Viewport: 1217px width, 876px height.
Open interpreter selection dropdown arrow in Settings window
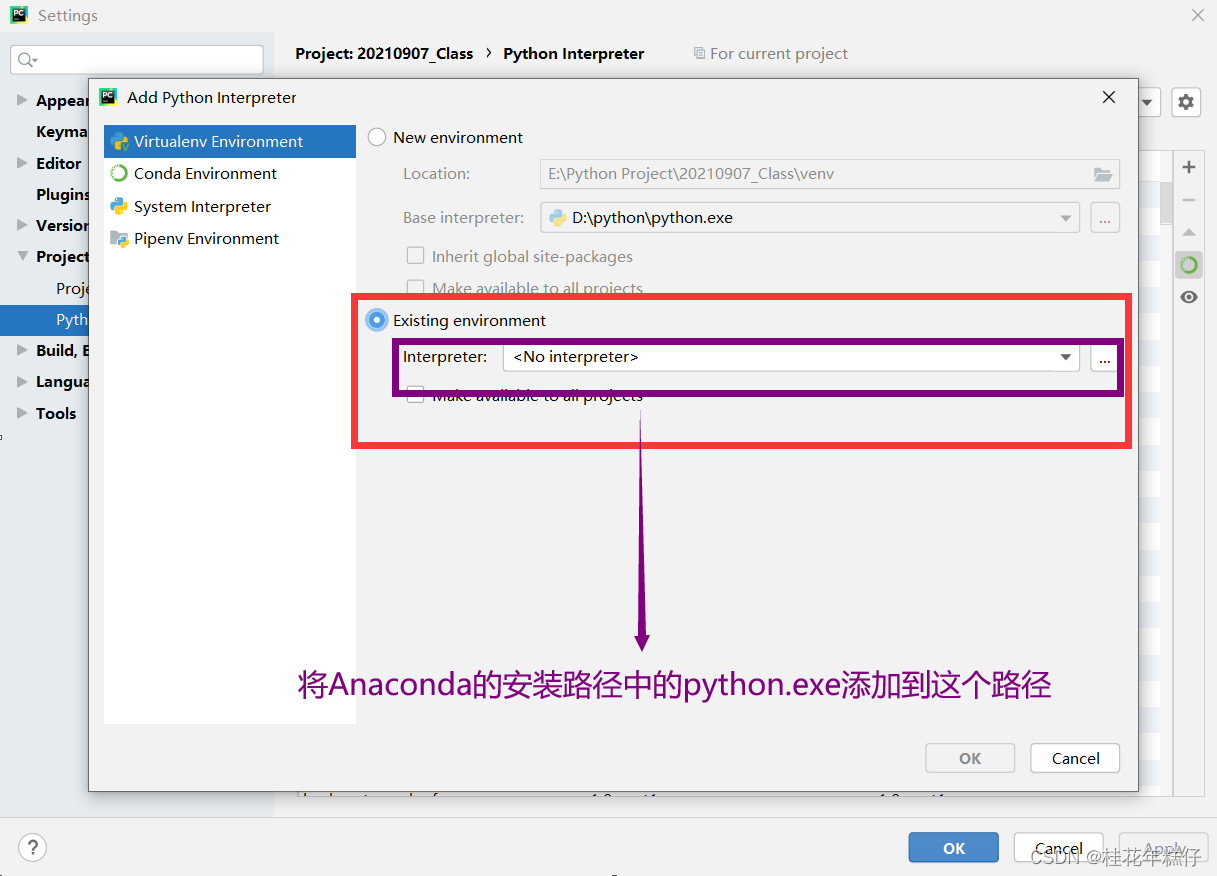(1149, 101)
